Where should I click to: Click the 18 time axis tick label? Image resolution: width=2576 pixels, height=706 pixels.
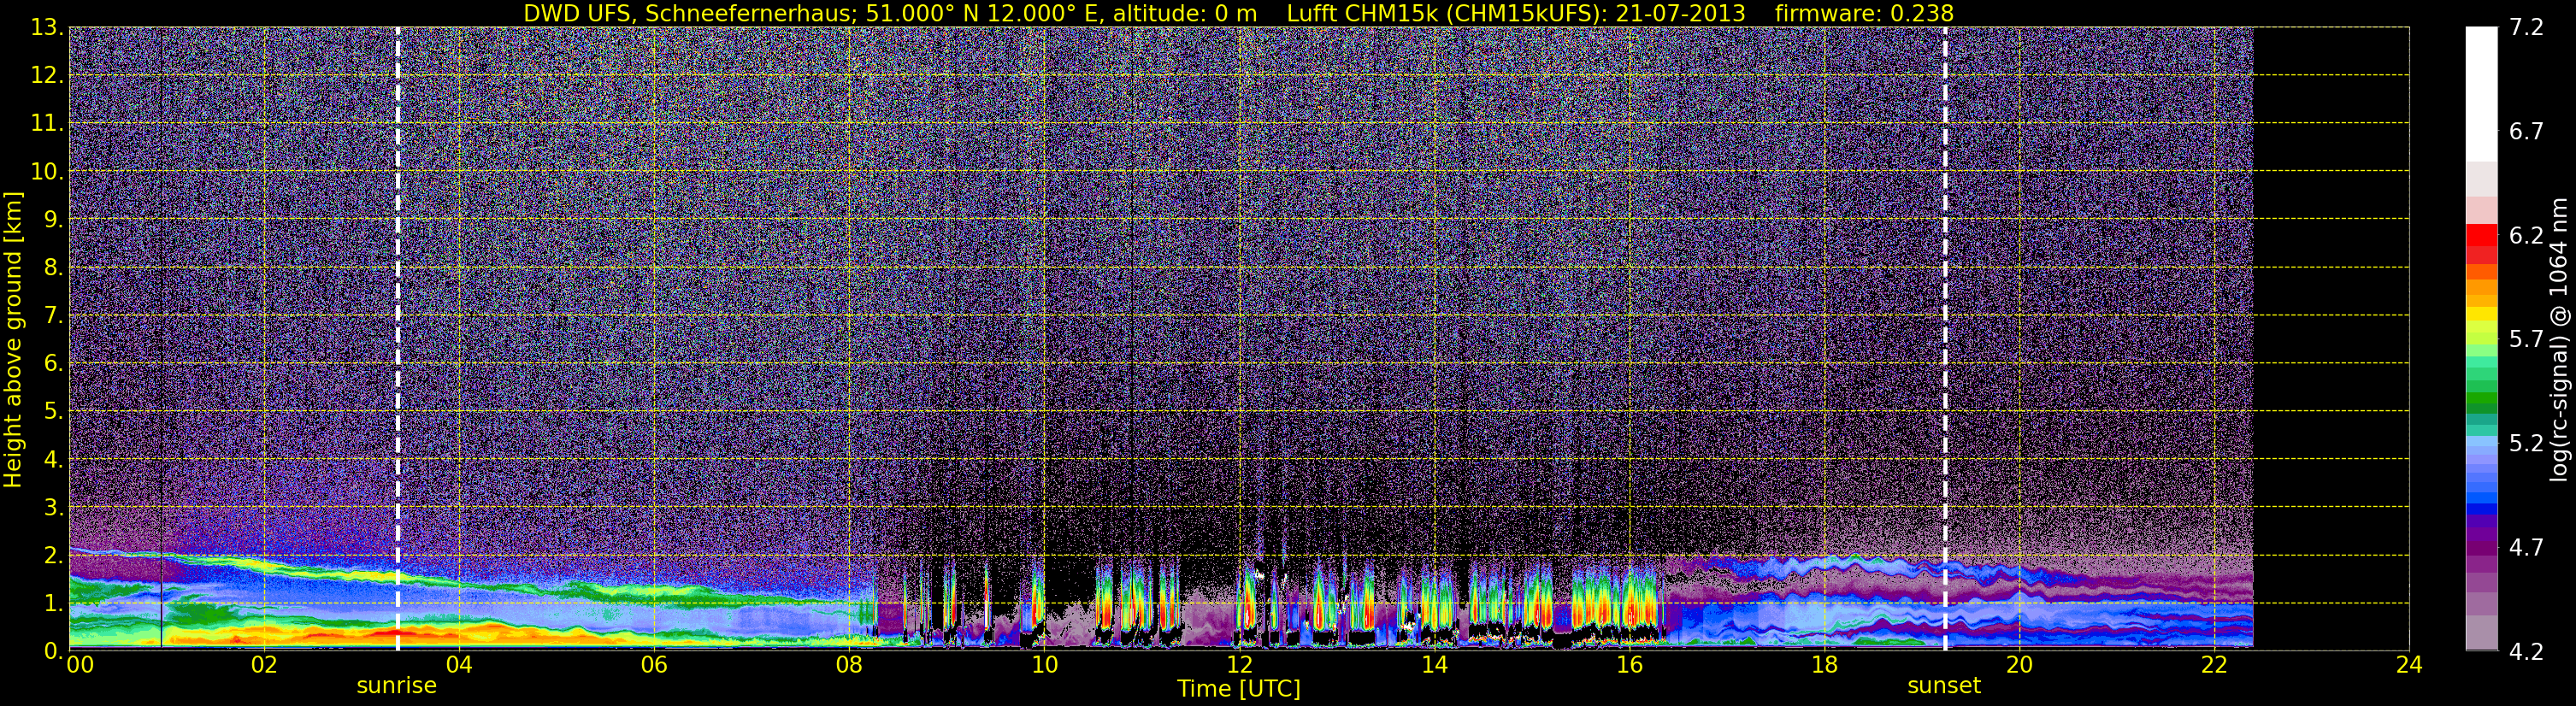coord(1824,666)
